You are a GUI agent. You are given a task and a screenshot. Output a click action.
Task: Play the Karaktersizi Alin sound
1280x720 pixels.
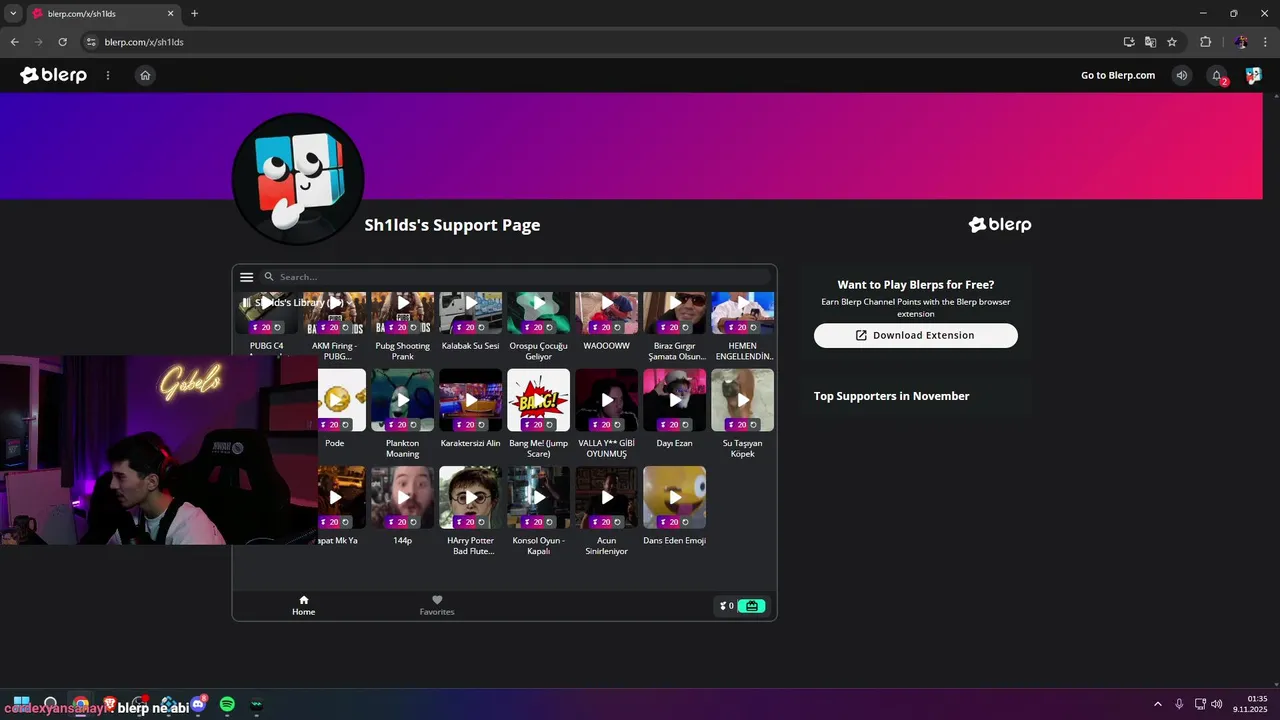pyautogui.click(x=471, y=400)
